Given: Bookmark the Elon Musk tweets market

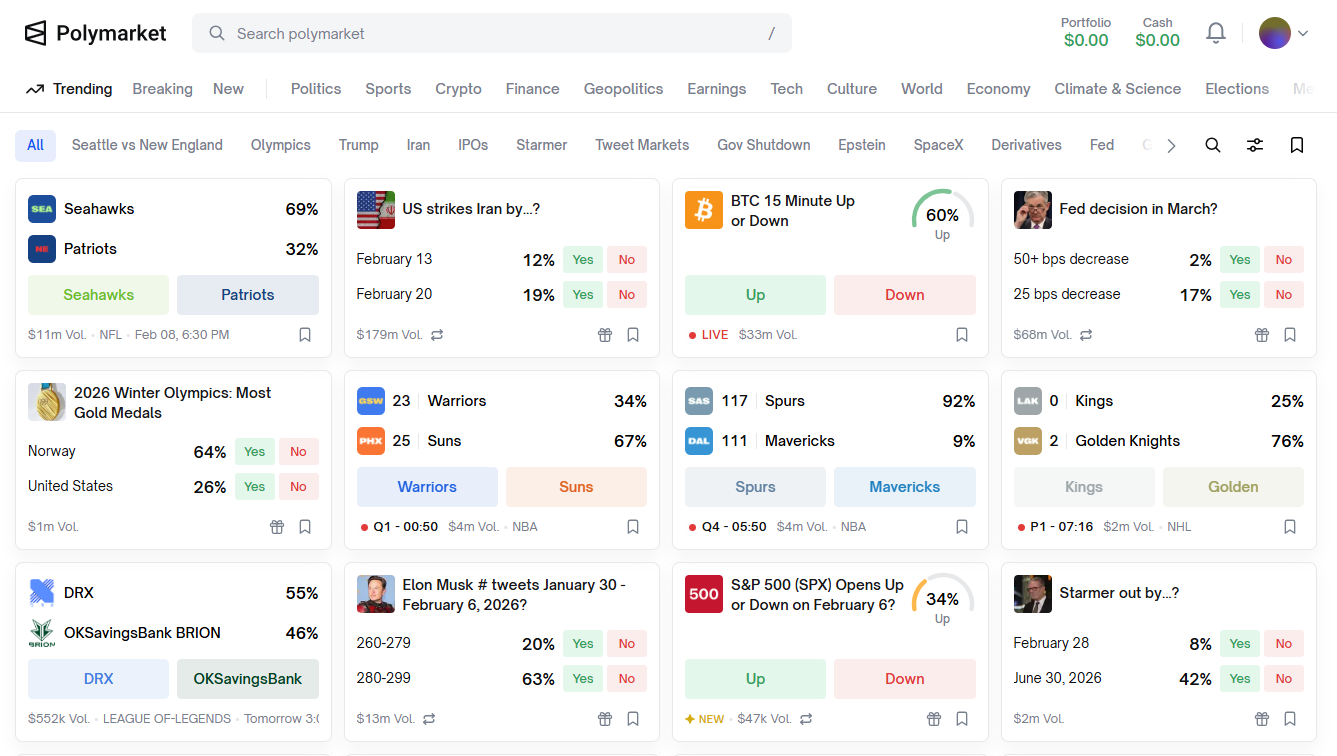Looking at the screenshot, I should pos(633,719).
